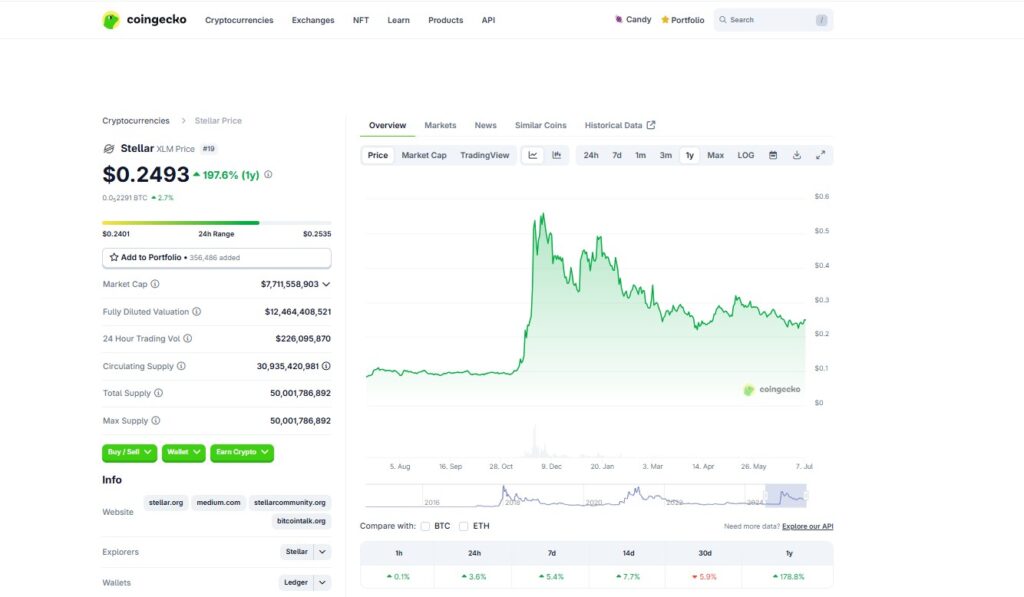Open Cryptocurrencies nav menu

239,20
